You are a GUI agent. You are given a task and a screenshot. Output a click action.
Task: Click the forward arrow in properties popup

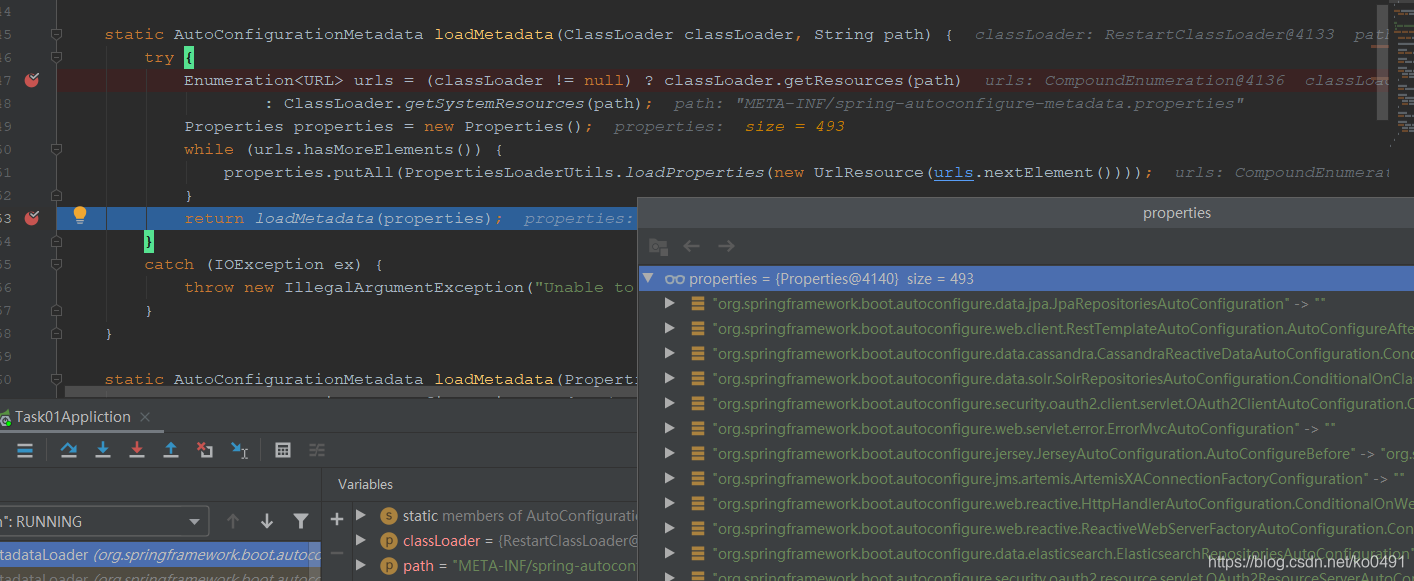pyautogui.click(x=726, y=246)
